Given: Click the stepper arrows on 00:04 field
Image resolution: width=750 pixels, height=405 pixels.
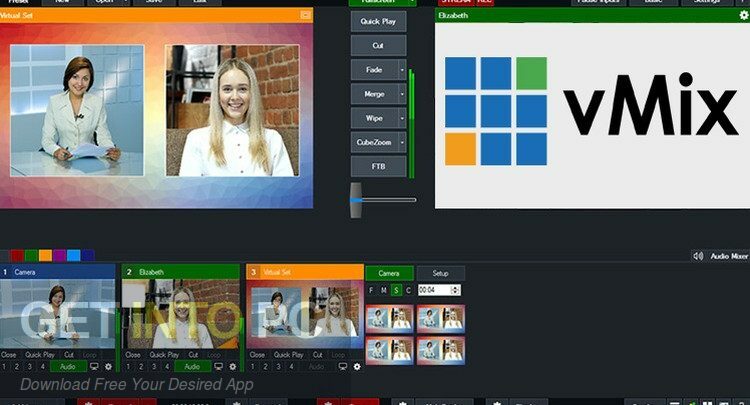Looking at the screenshot, I should [455, 290].
